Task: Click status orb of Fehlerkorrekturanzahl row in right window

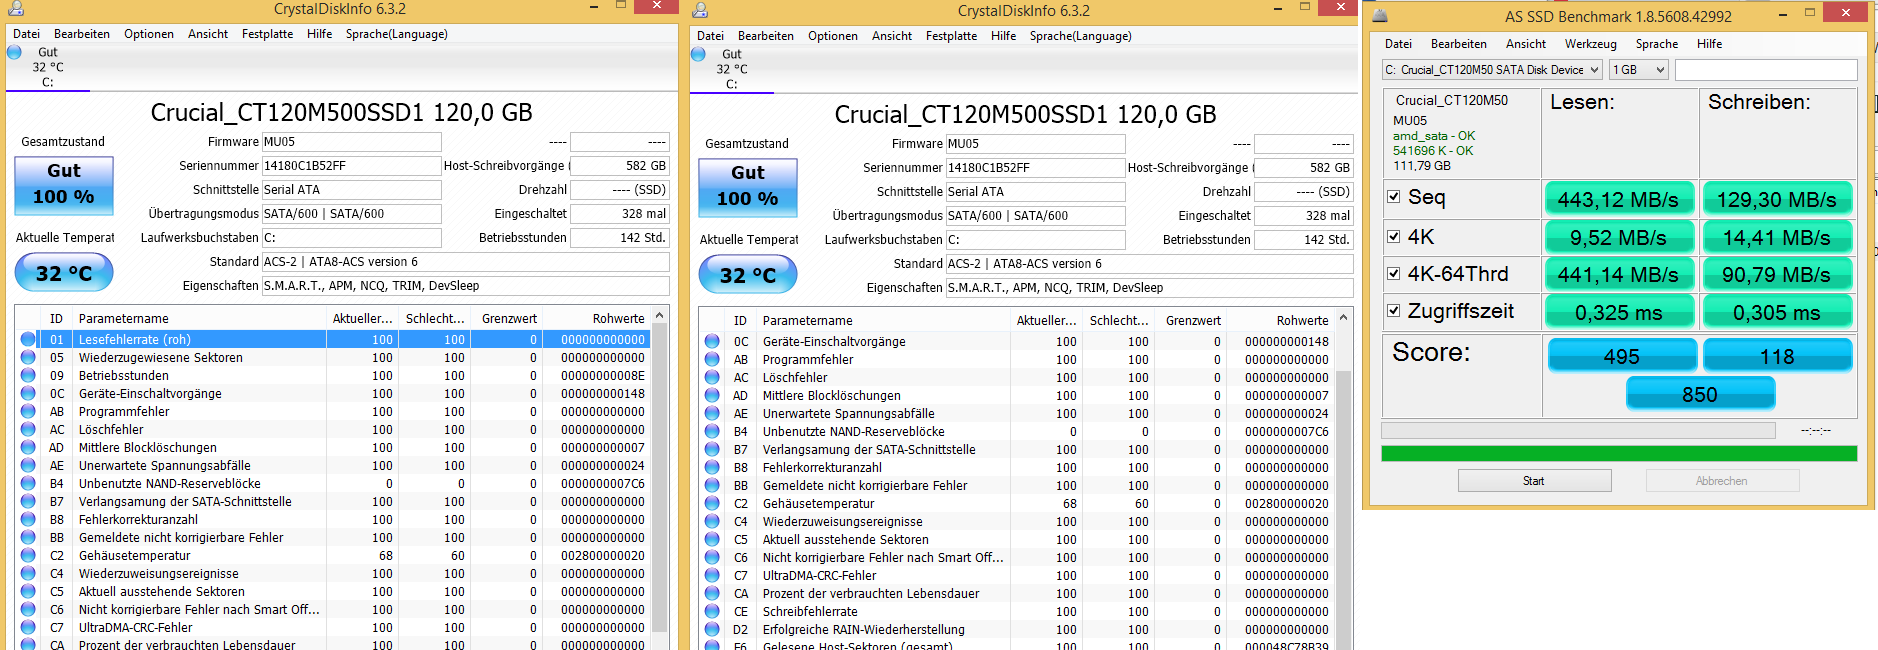Action: pos(712,467)
